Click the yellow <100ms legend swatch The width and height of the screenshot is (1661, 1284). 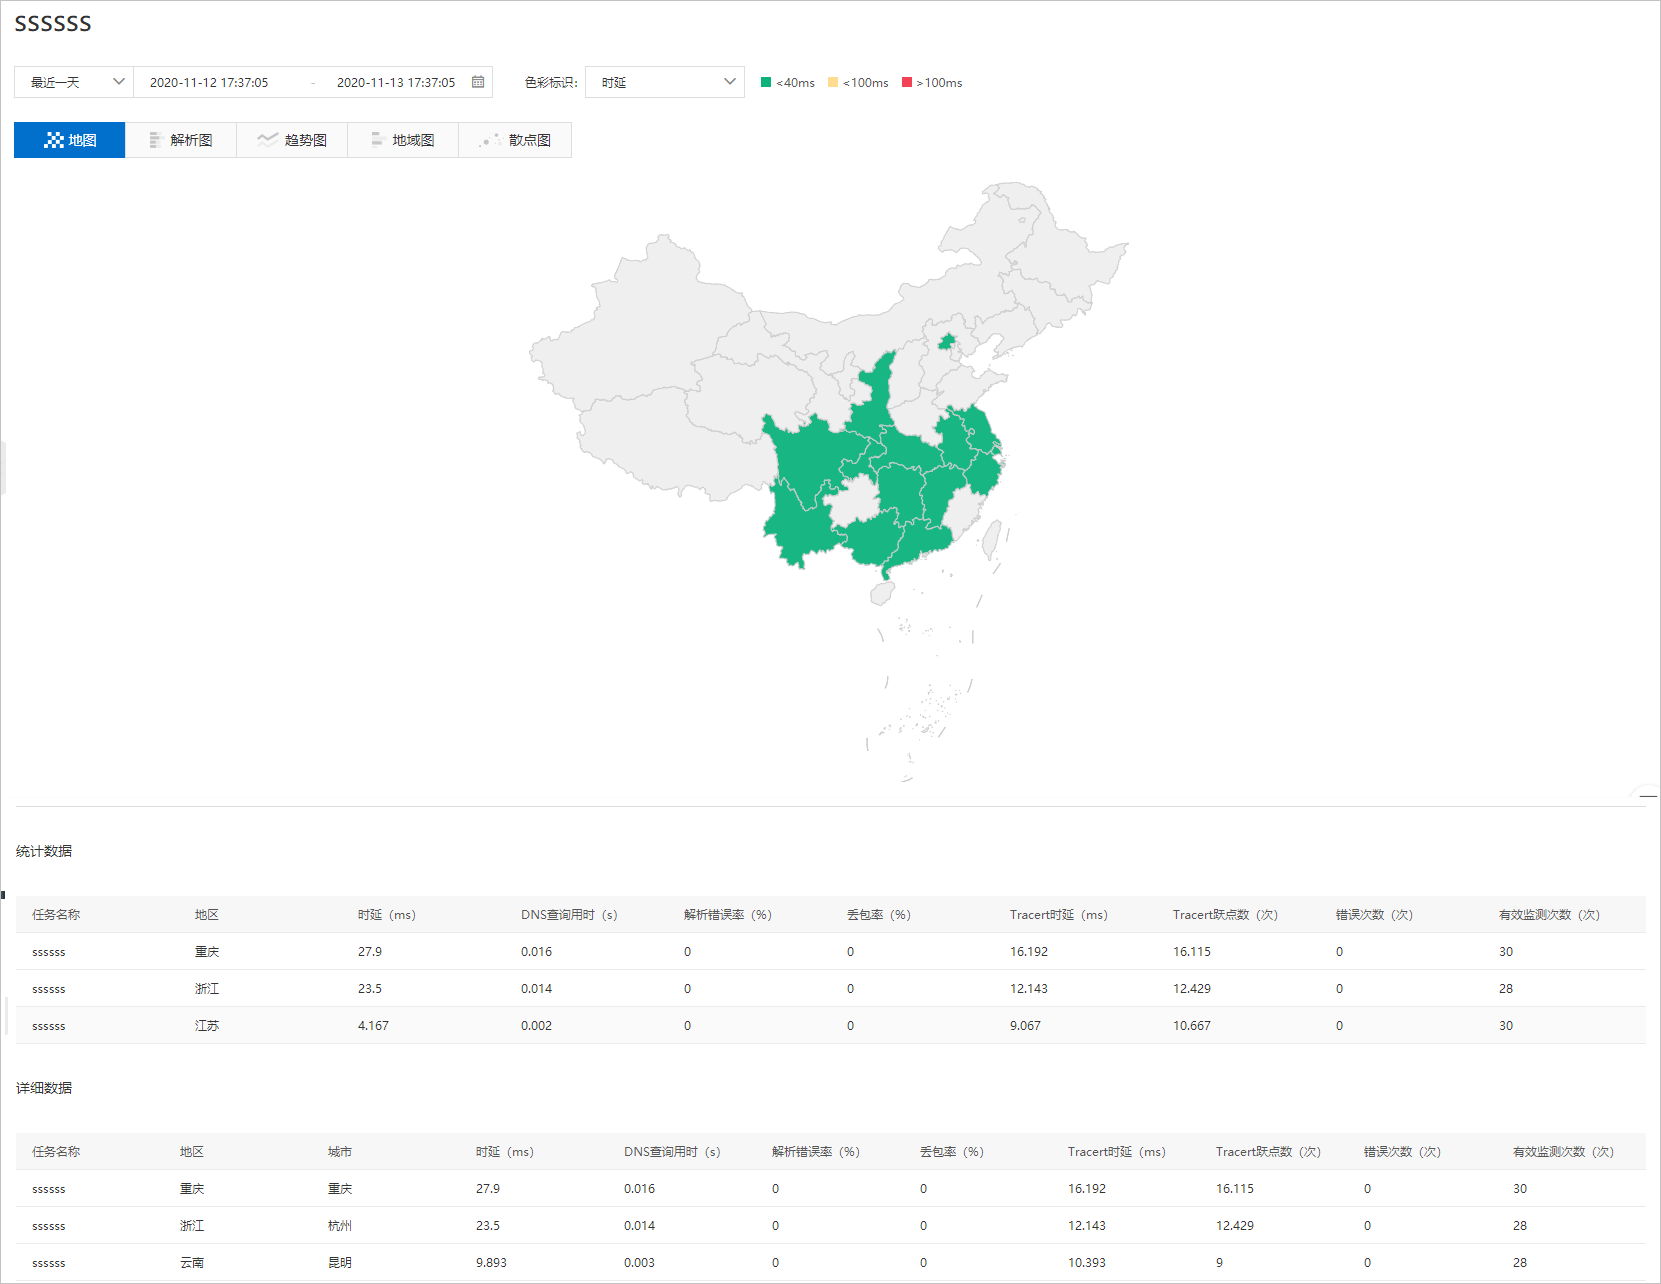[x=833, y=83]
